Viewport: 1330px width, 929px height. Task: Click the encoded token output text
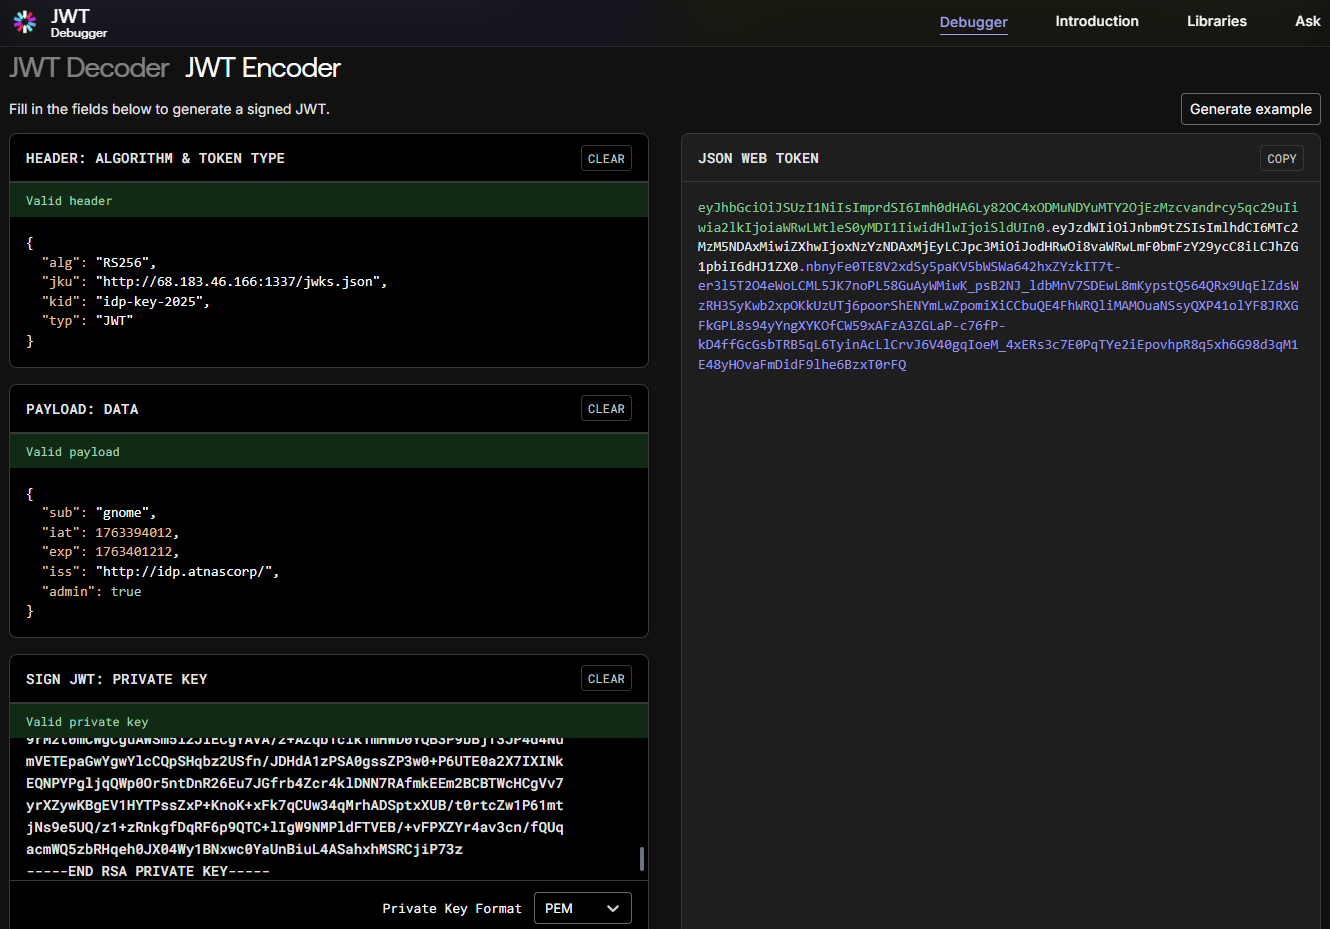click(997, 286)
